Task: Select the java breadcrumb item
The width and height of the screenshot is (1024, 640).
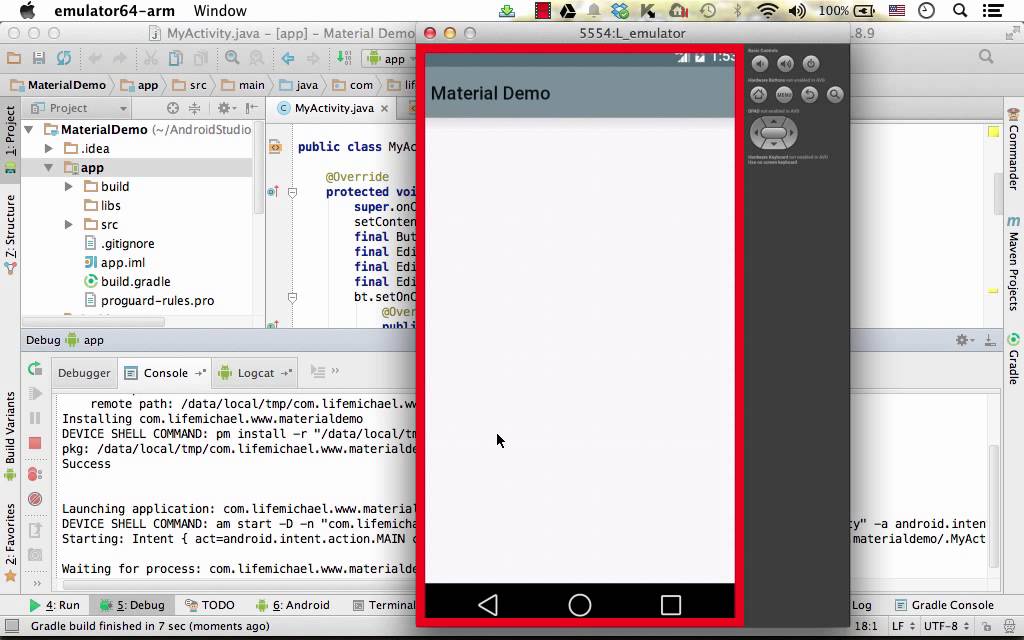Action: (299, 85)
